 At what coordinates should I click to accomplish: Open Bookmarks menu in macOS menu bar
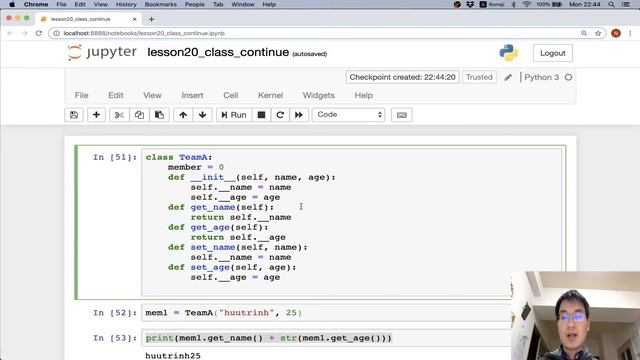click(160, 4)
